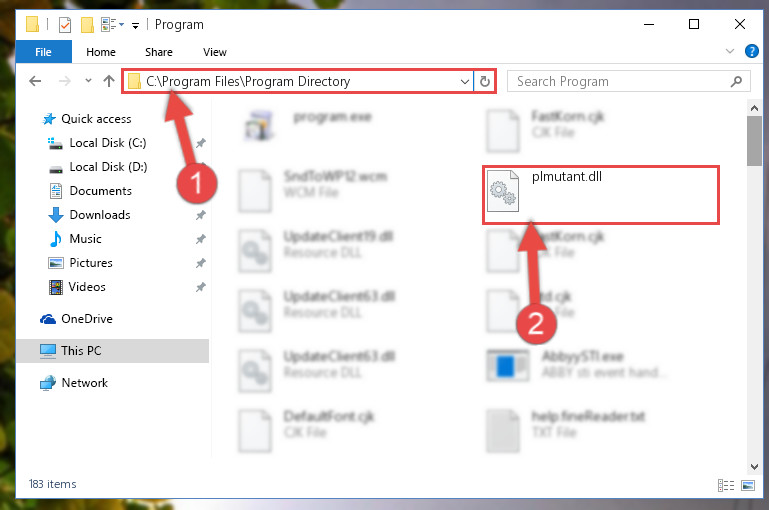Expand the address bar history dropdown

point(464,81)
